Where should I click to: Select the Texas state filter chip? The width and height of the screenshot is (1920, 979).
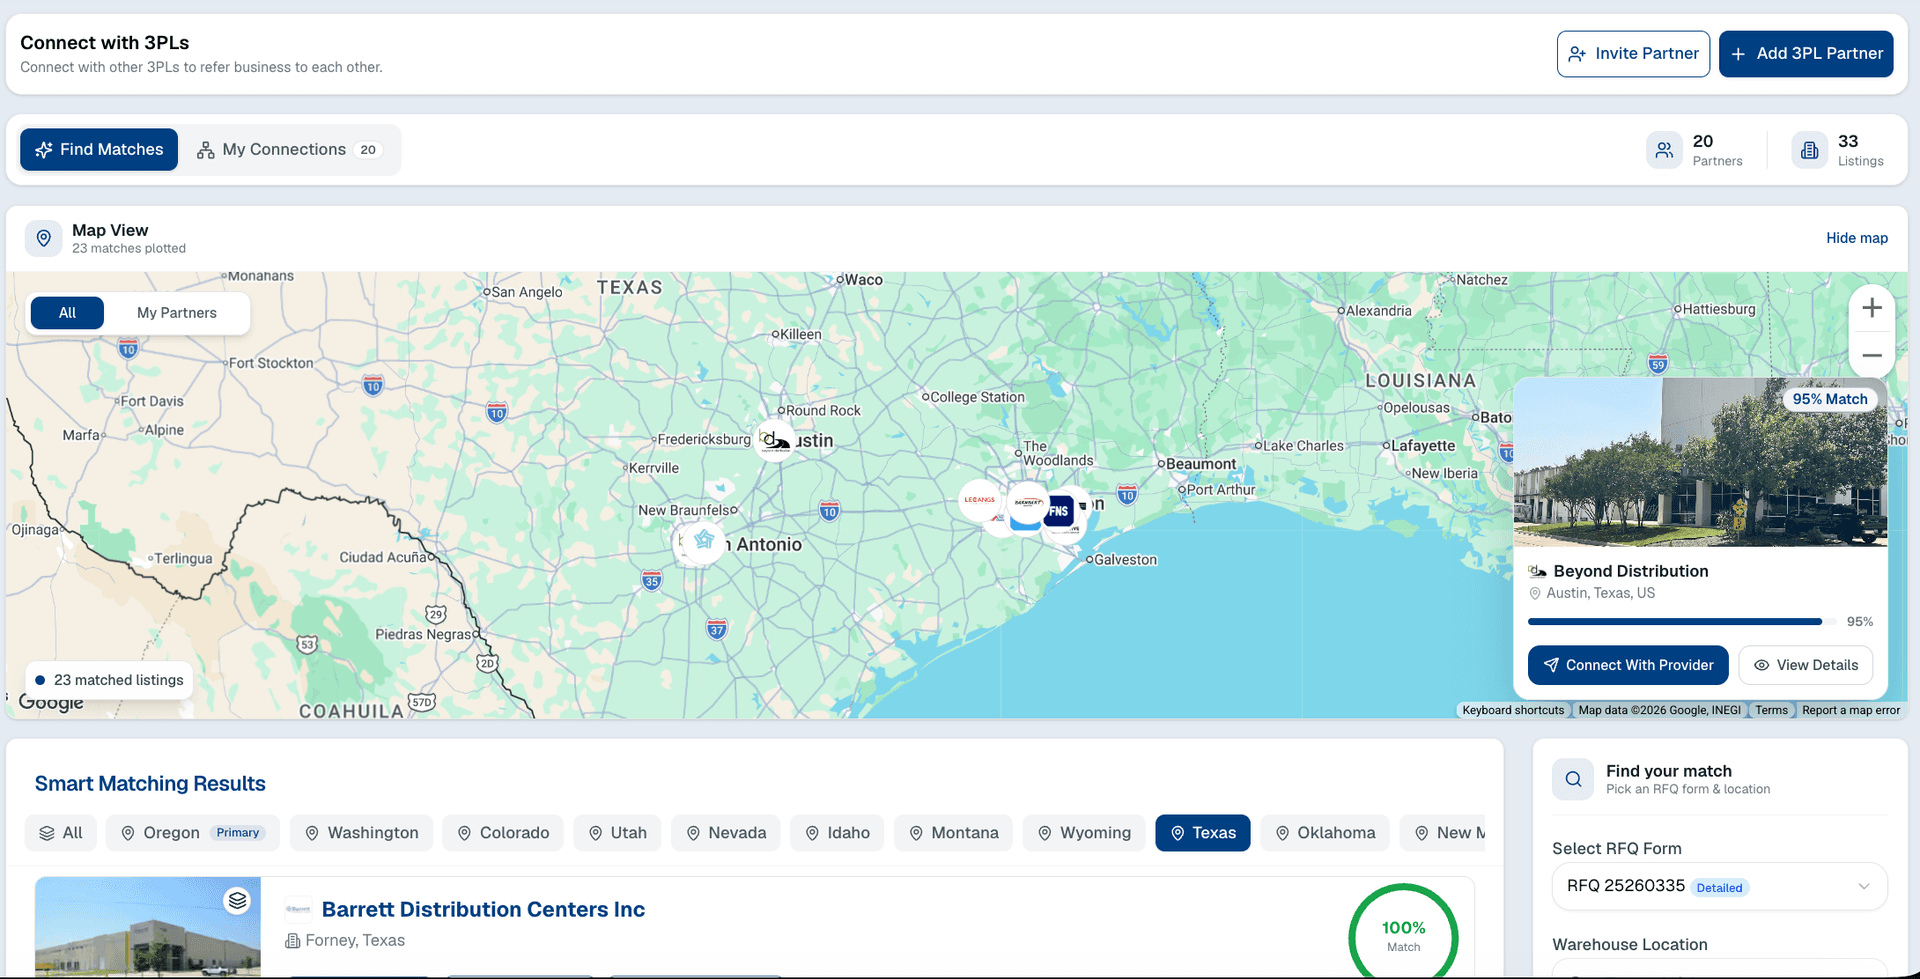click(x=1203, y=833)
